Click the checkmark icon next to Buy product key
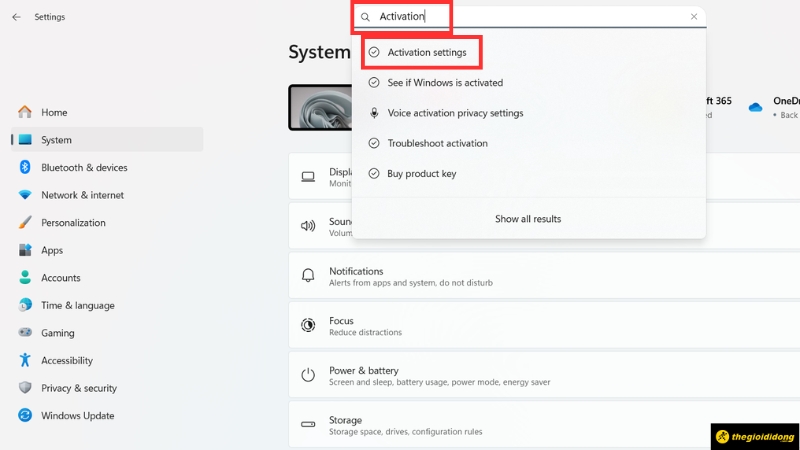This screenshot has width=800, height=450. (x=374, y=173)
